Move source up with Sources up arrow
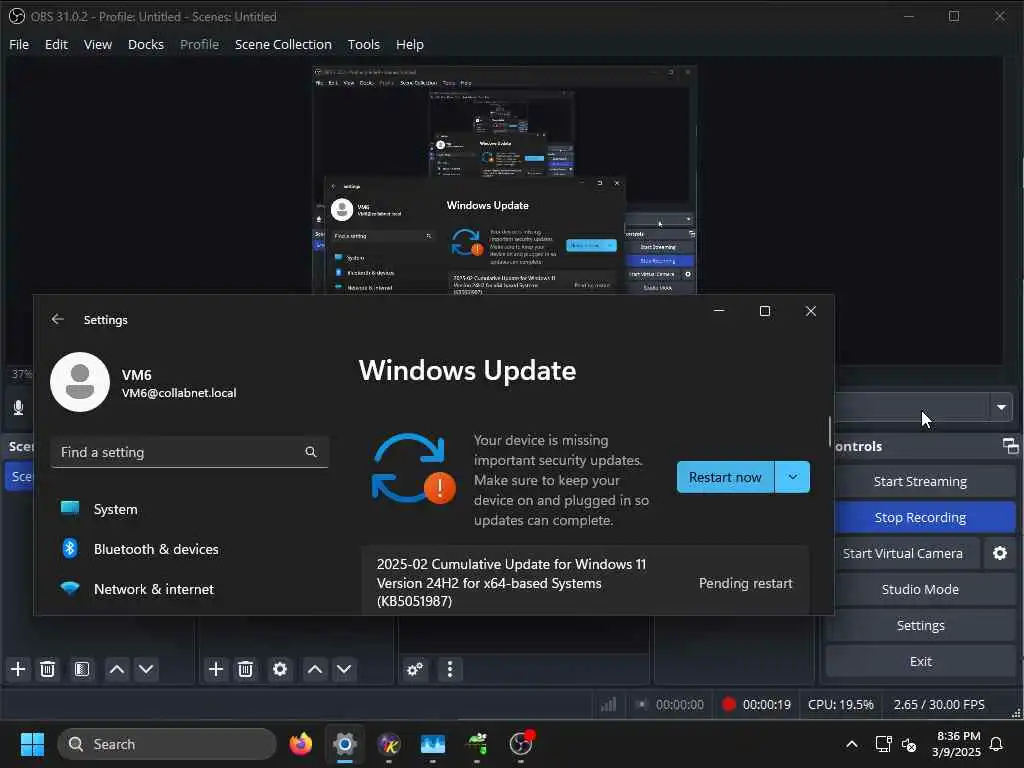1024x768 pixels. 315,669
